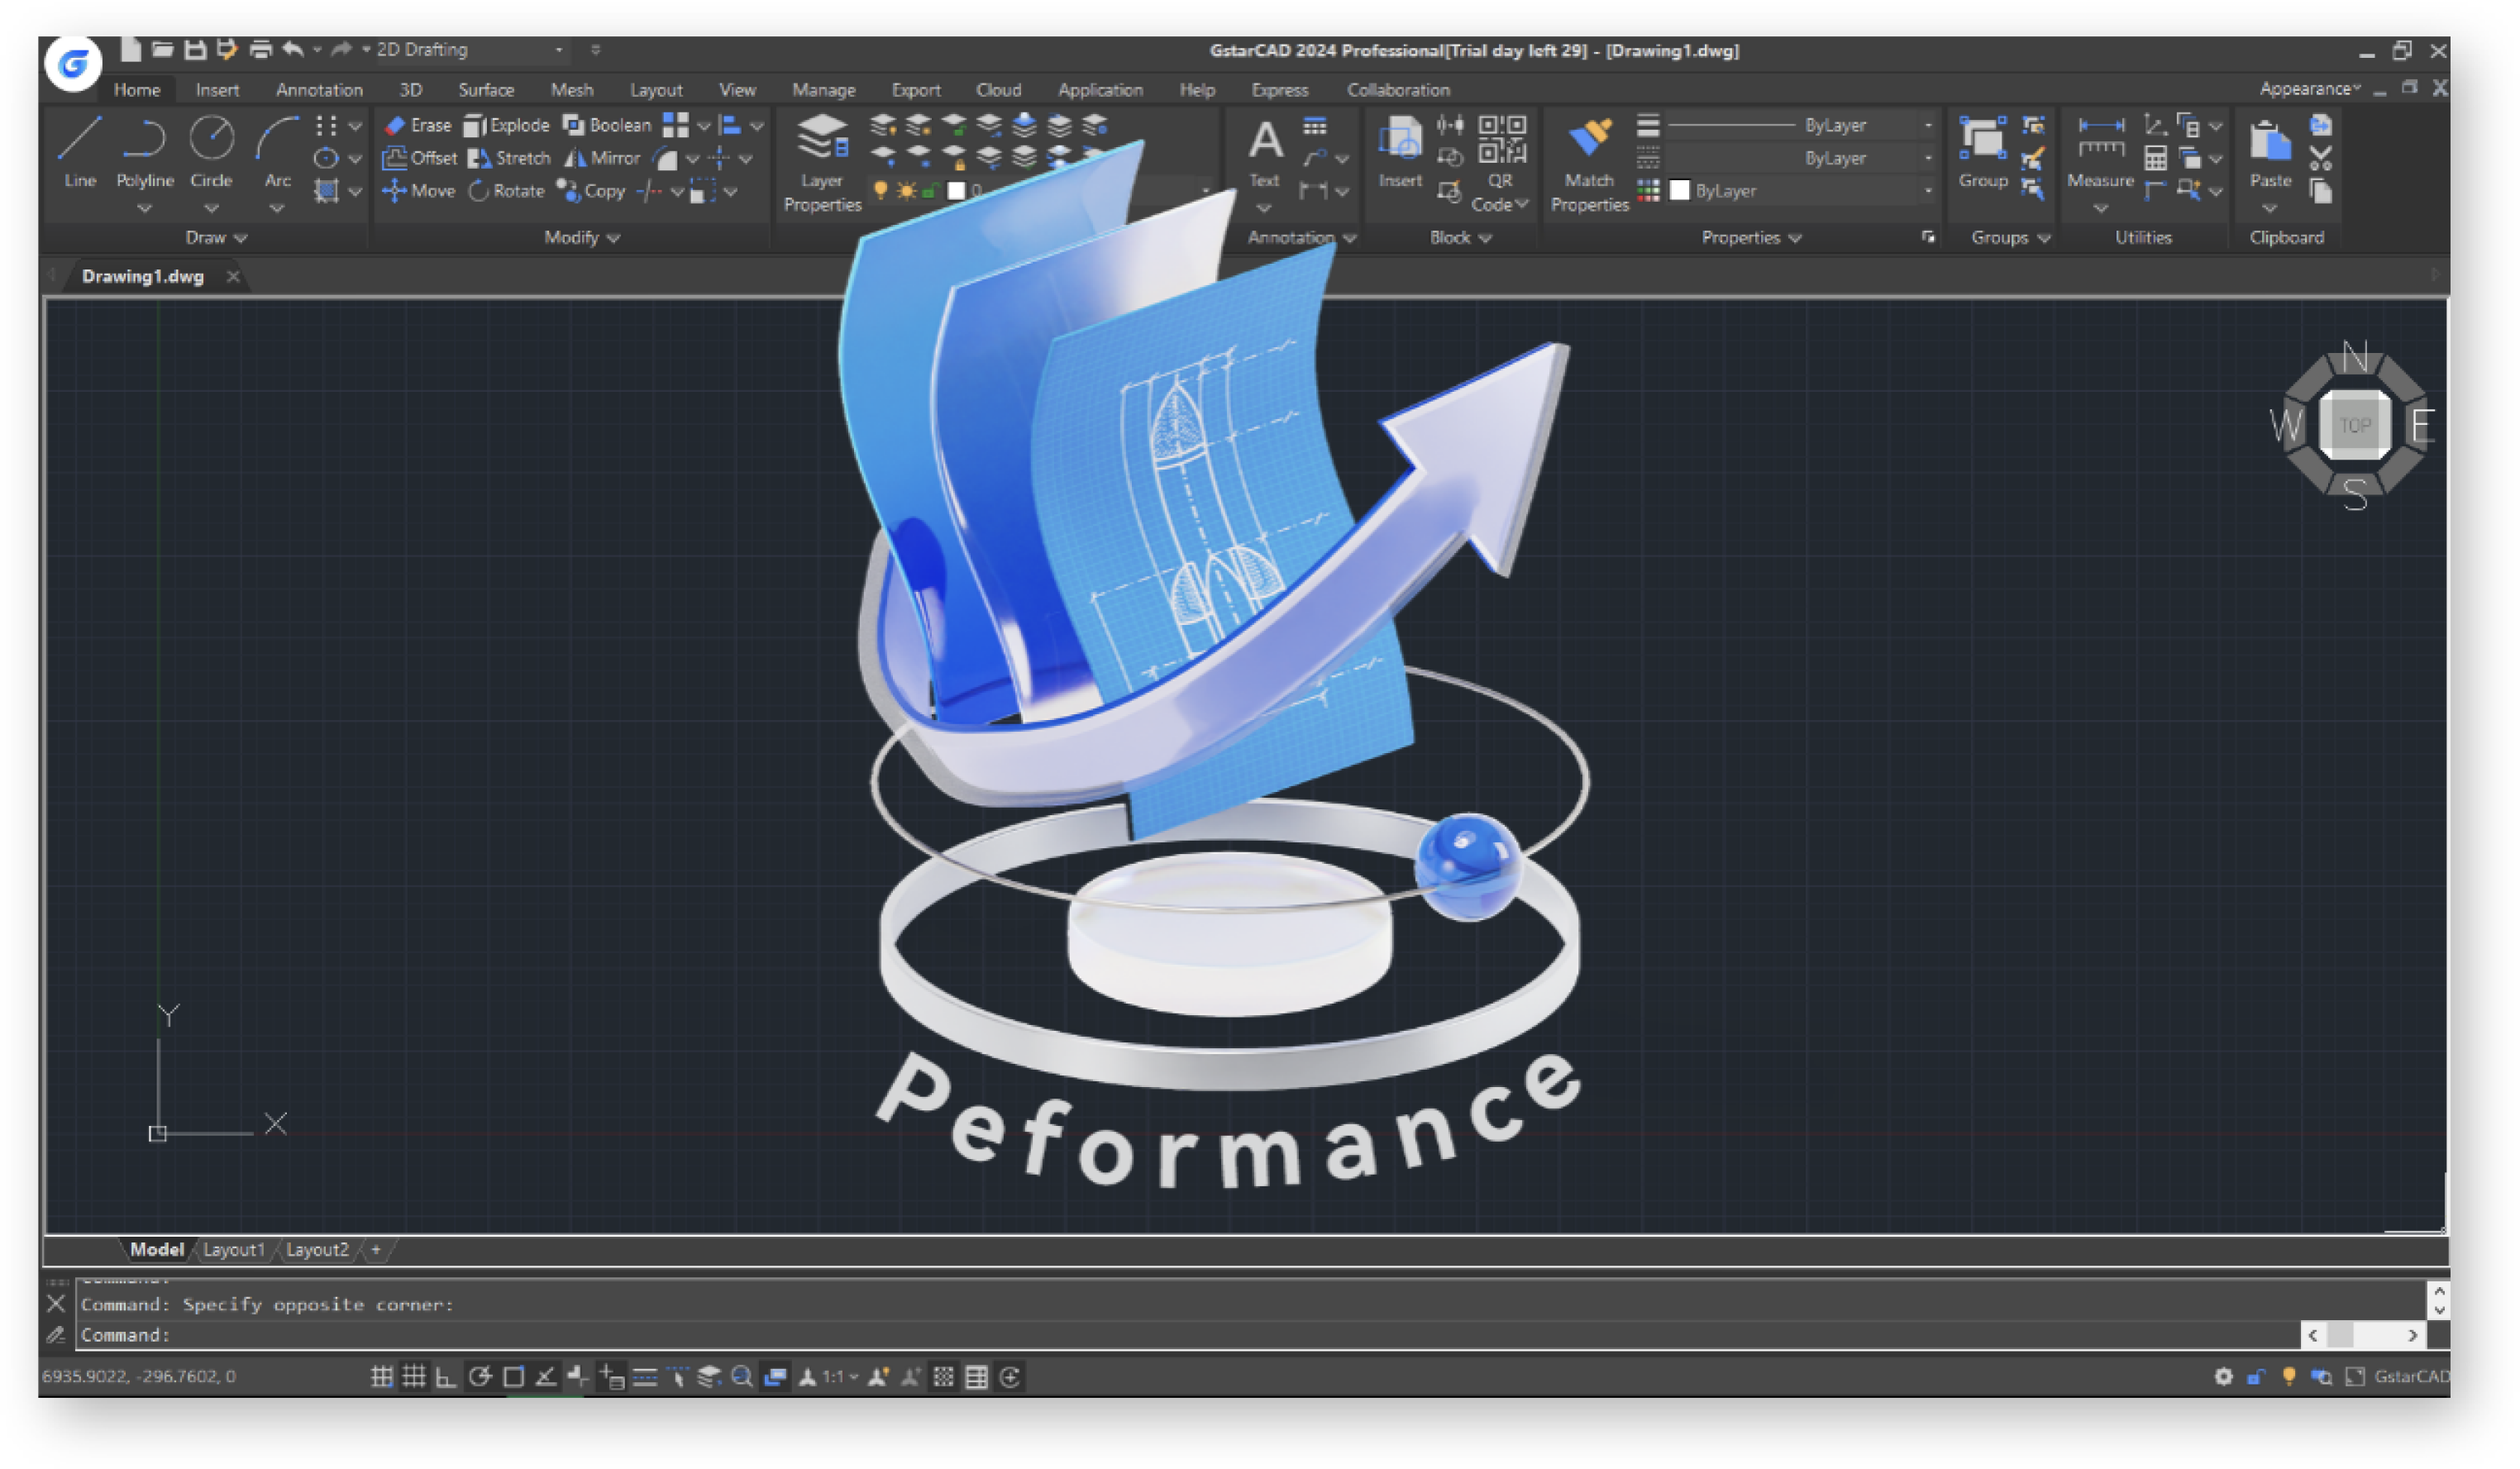Toggle the layer light bulb on/off icon
The width and height of the screenshot is (2520, 1469).
(880, 190)
